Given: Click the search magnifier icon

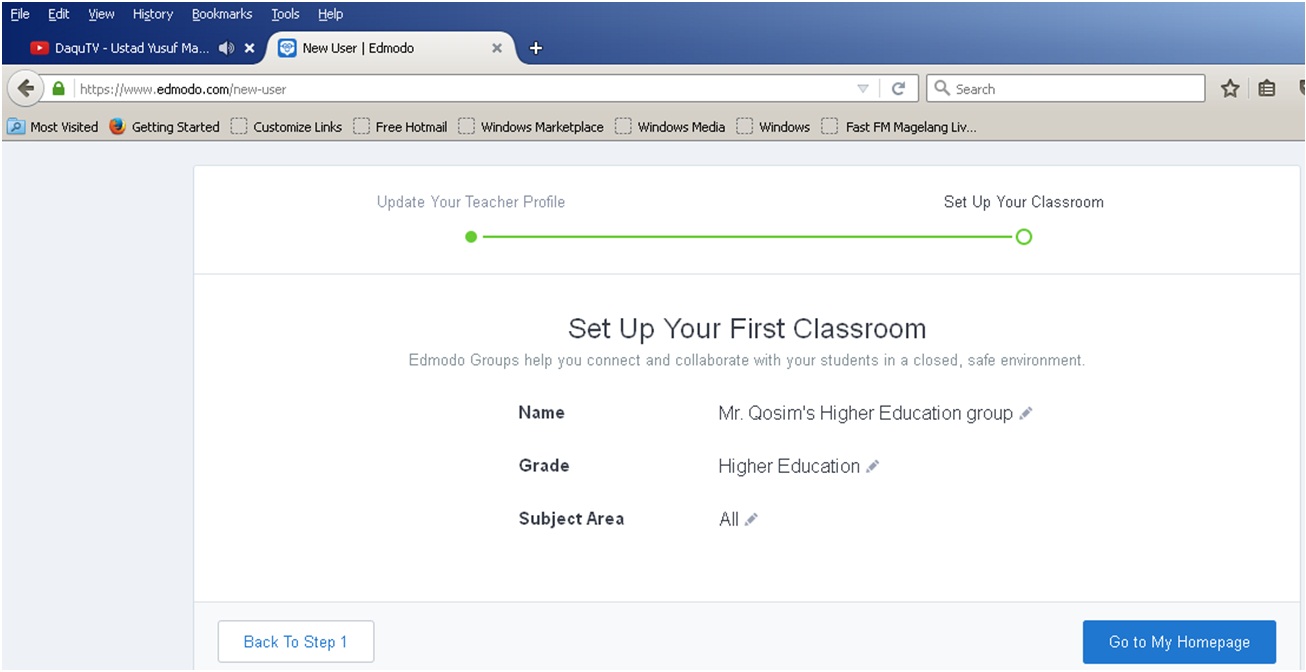Looking at the screenshot, I should (941, 88).
